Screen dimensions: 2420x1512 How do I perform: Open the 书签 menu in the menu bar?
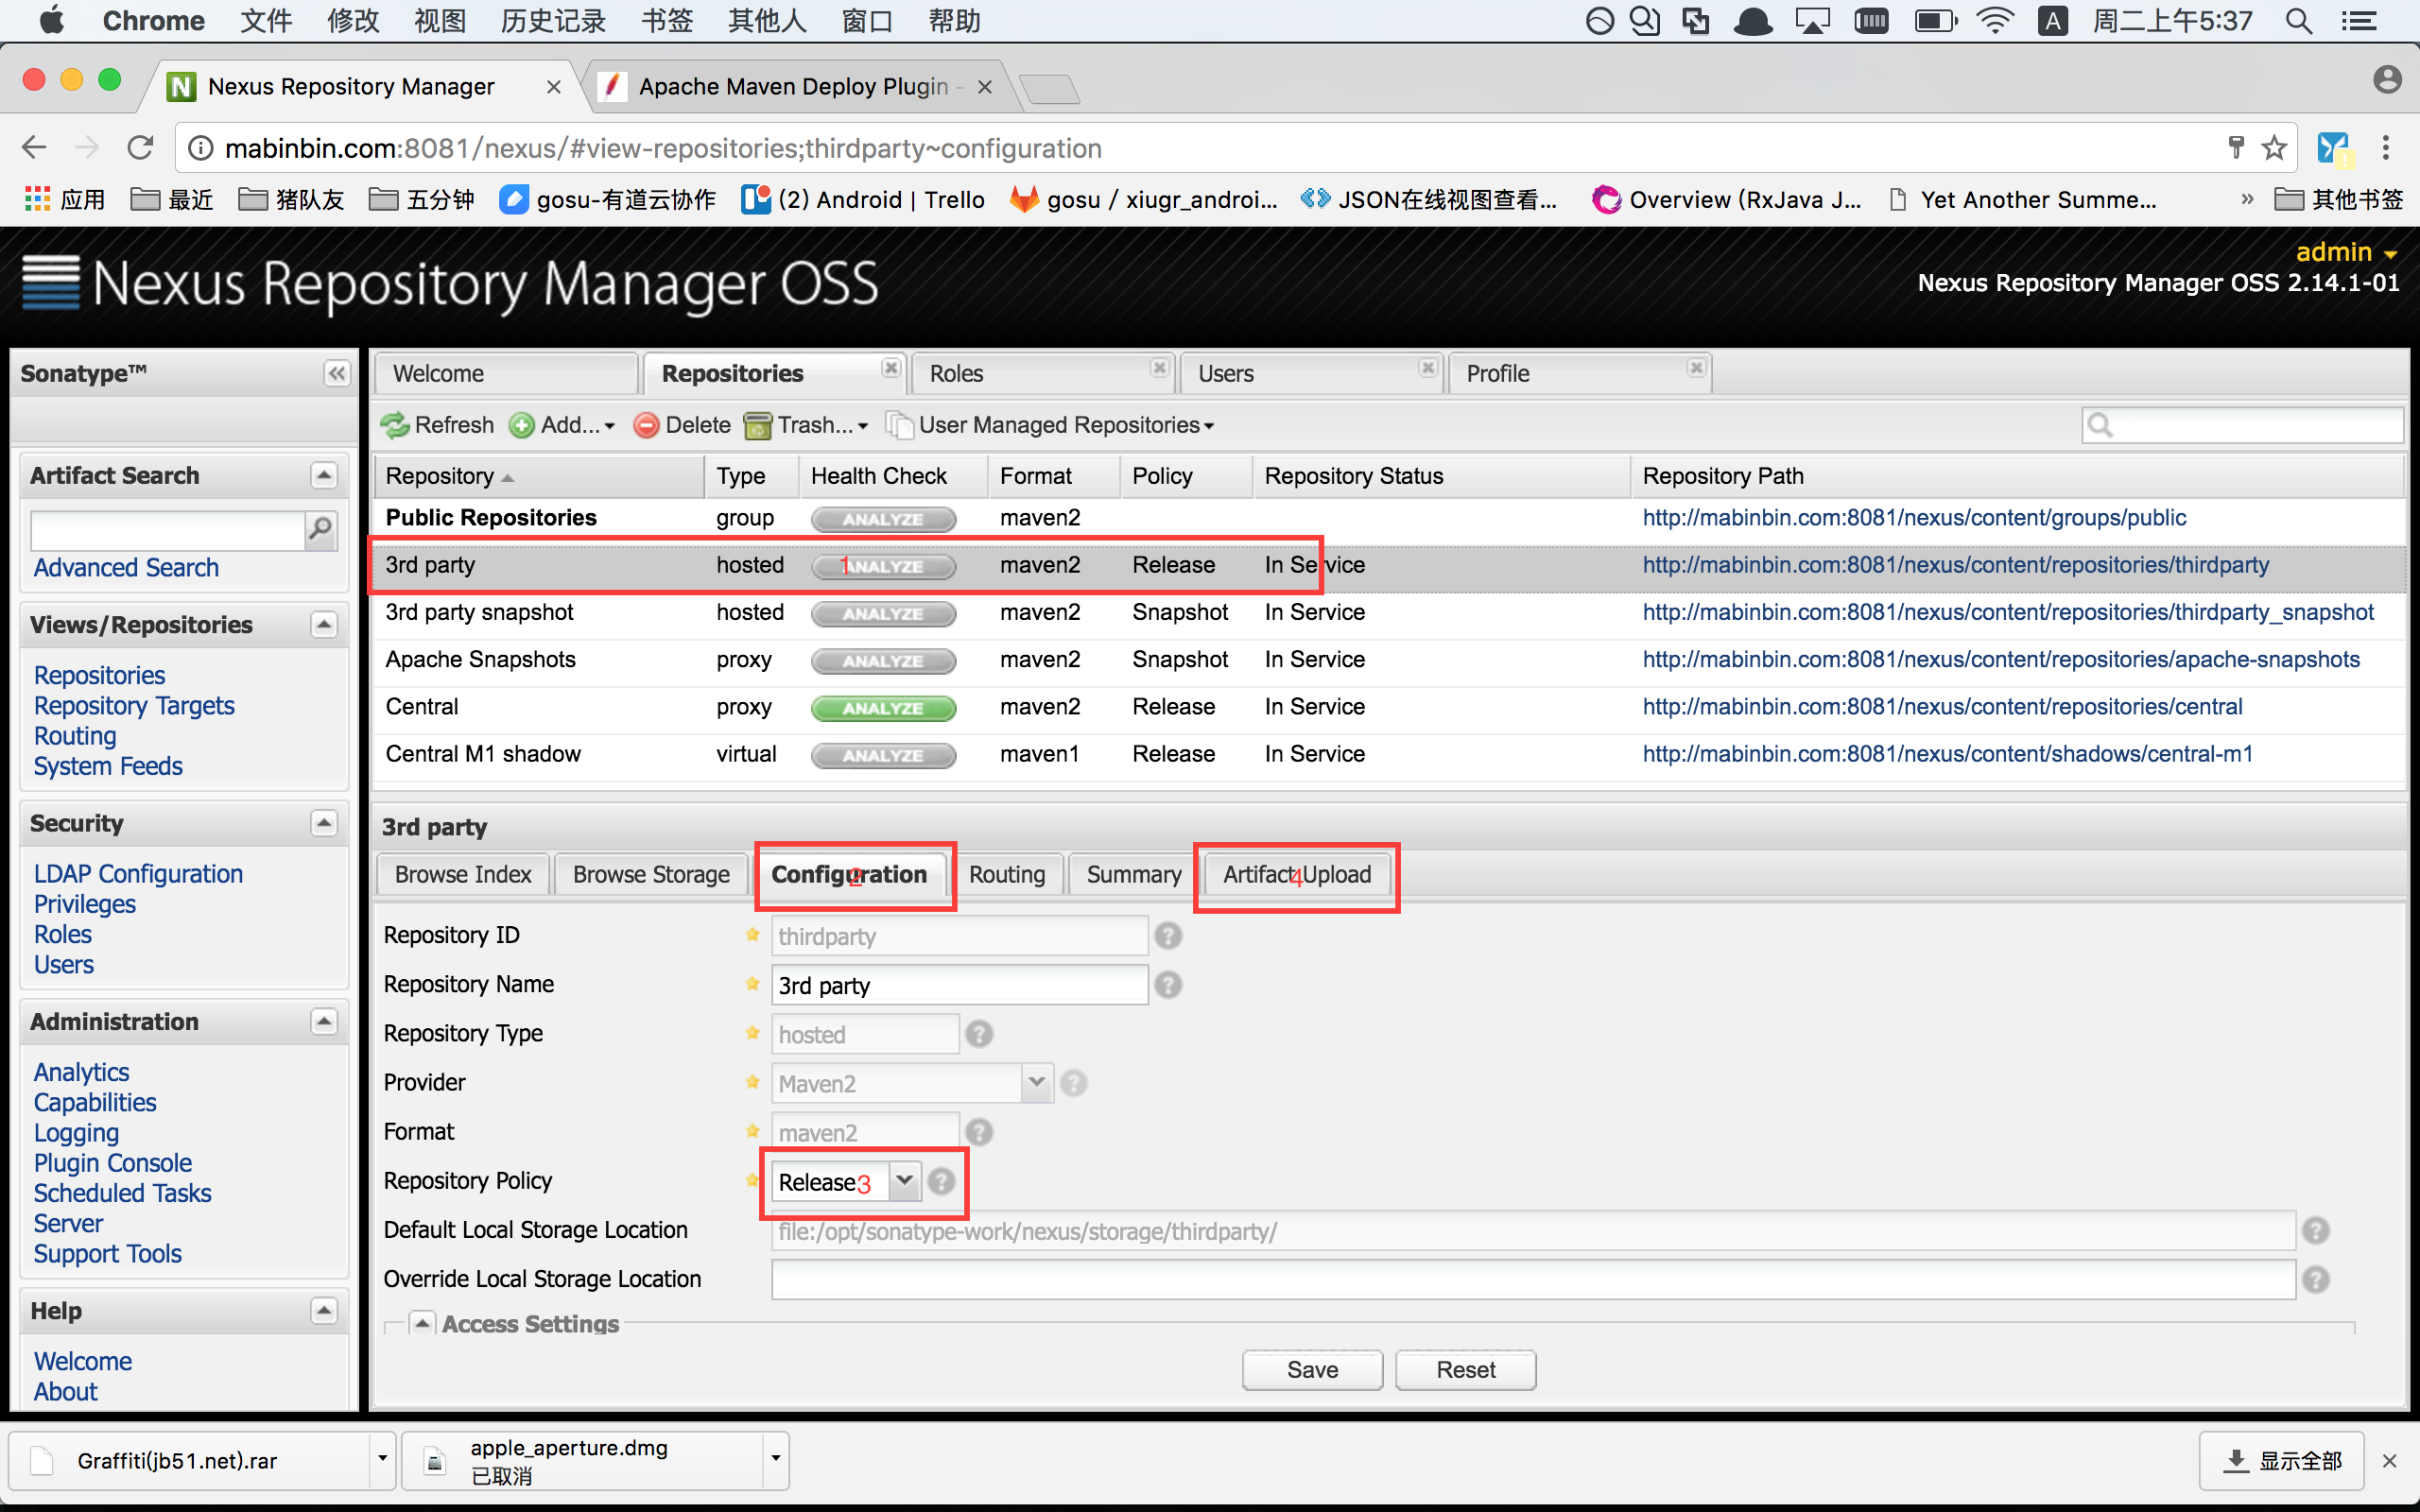tap(667, 21)
